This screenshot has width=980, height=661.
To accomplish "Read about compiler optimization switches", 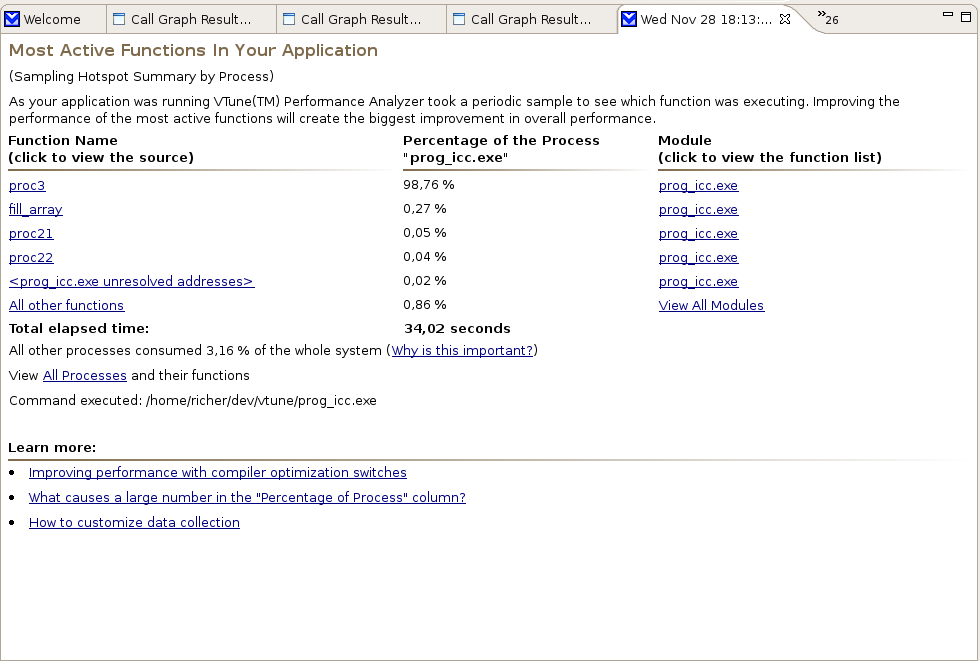I will (217, 472).
